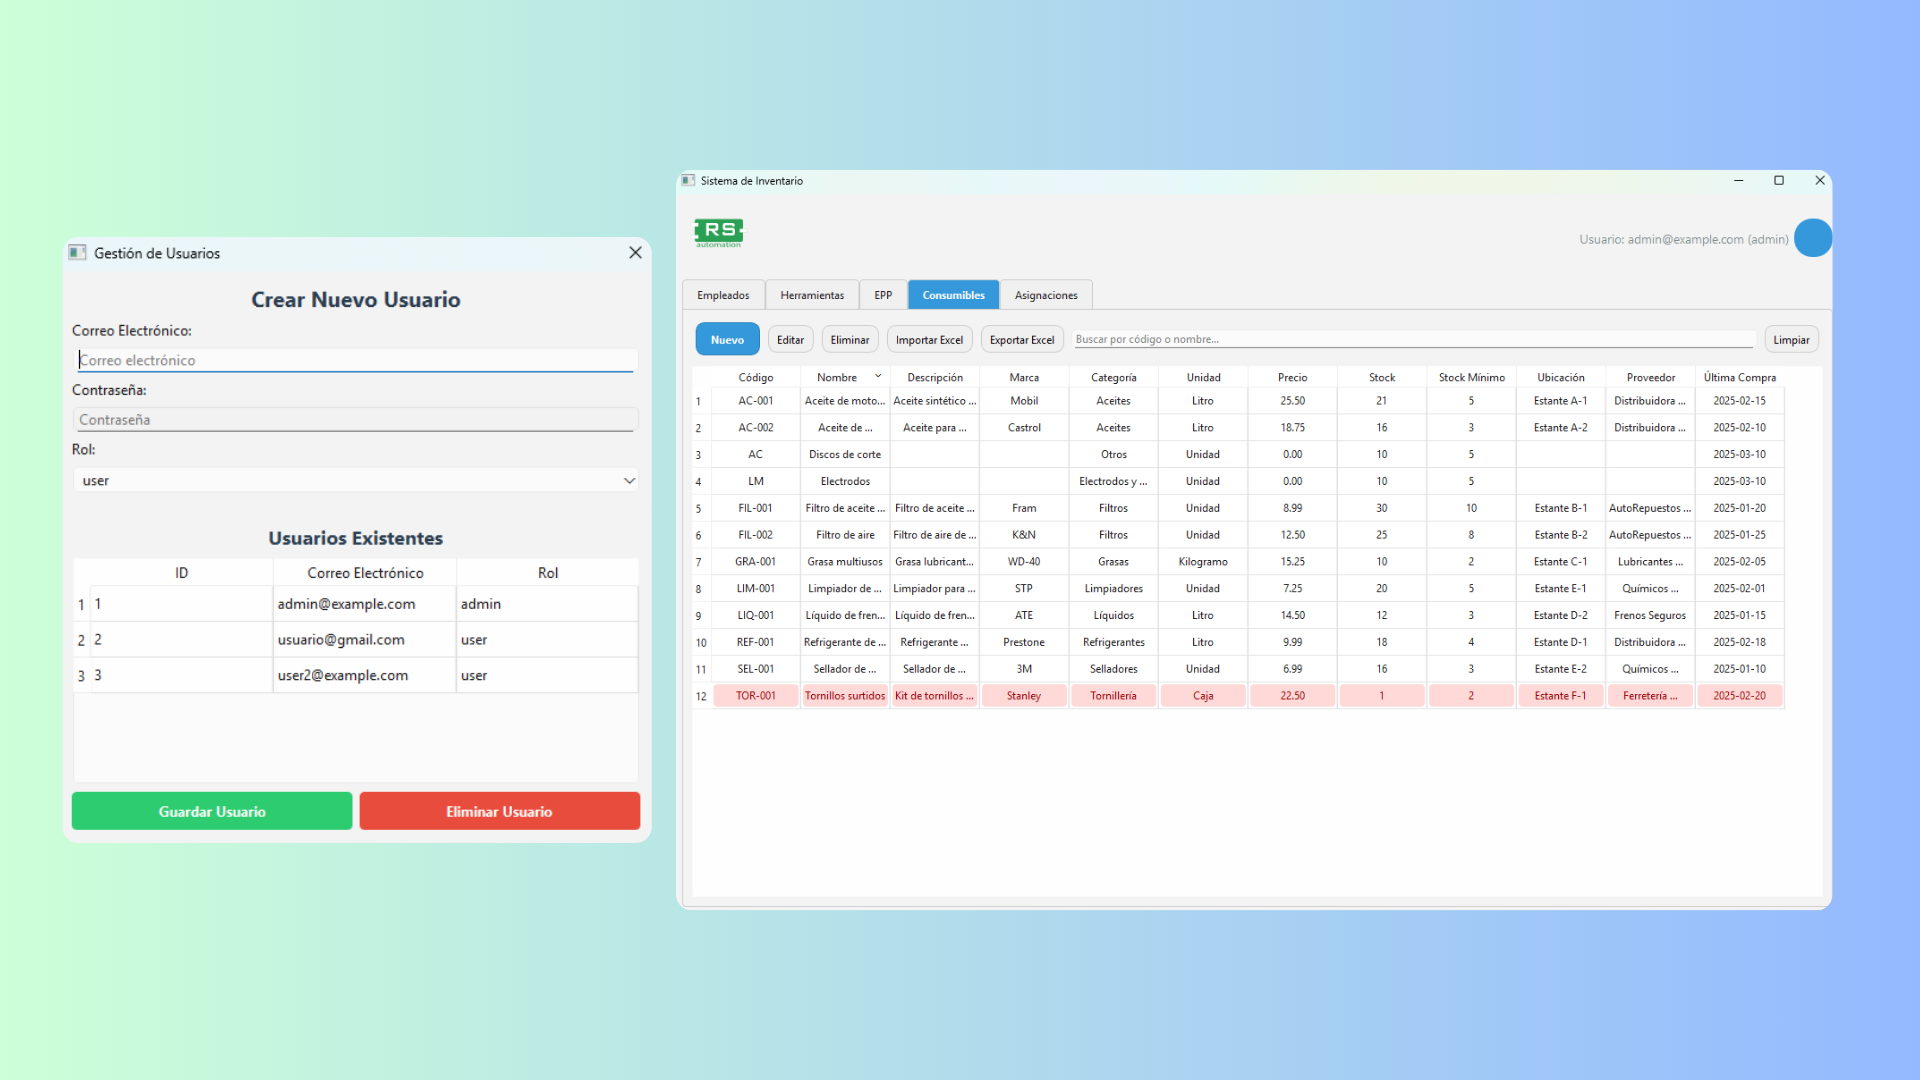The width and height of the screenshot is (1920, 1080).
Task: Open the Herramientas tab
Action: (x=812, y=295)
